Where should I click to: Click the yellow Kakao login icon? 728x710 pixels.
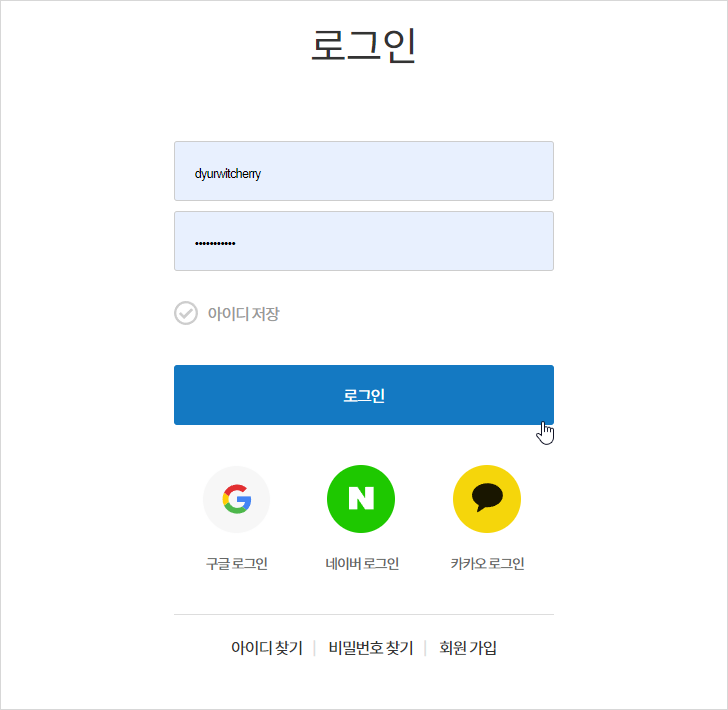pyautogui.click(x=487, y=499)
